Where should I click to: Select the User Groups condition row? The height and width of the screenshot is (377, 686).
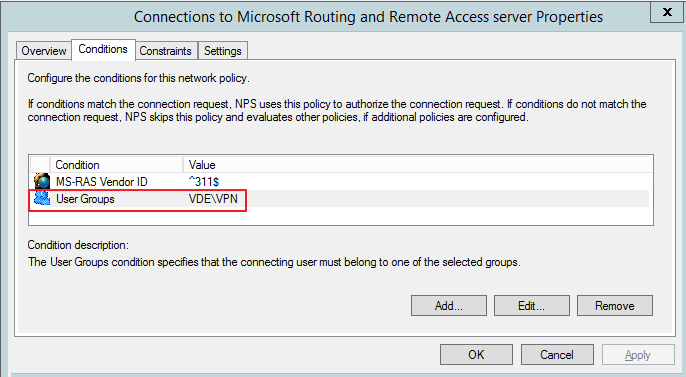340,199
